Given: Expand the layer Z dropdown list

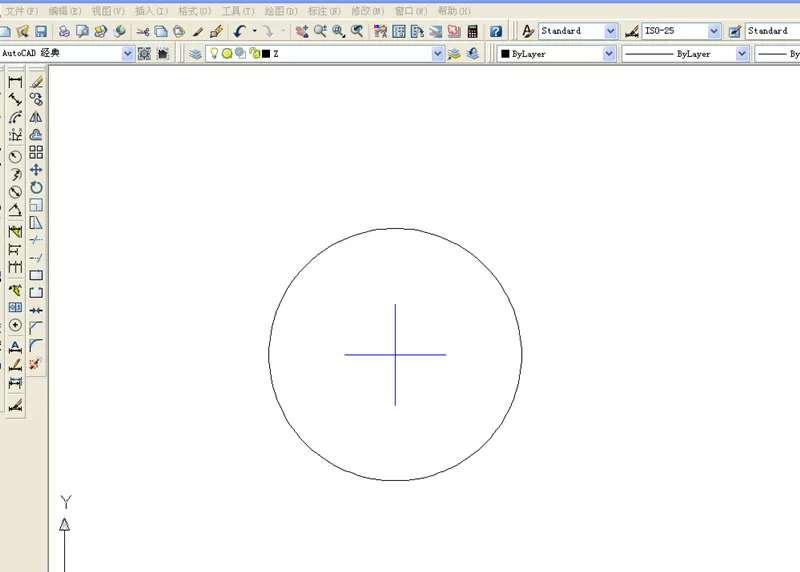Looking at the screenshot, I should click(x=437, y=54).
